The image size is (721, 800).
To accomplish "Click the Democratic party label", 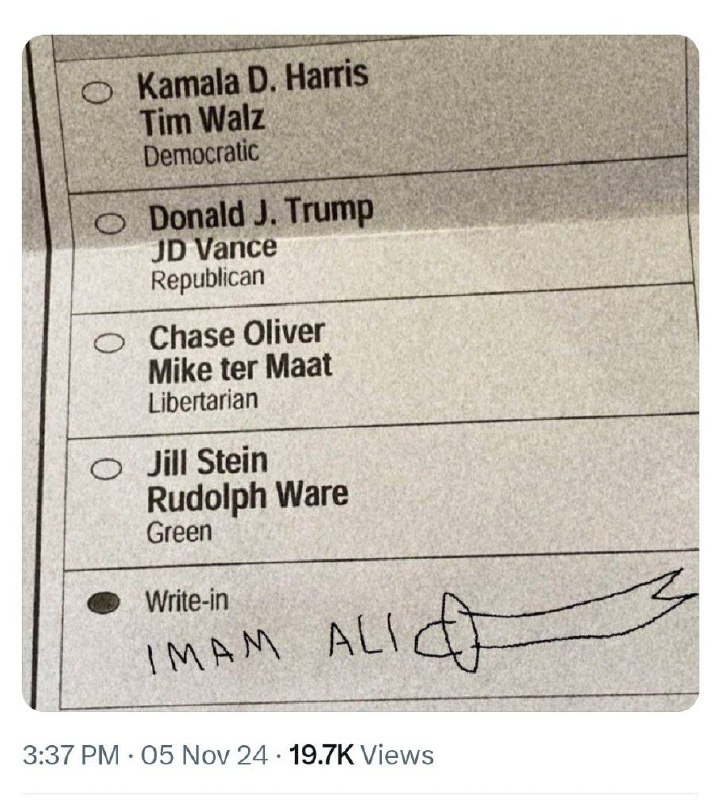I will 201,153.
